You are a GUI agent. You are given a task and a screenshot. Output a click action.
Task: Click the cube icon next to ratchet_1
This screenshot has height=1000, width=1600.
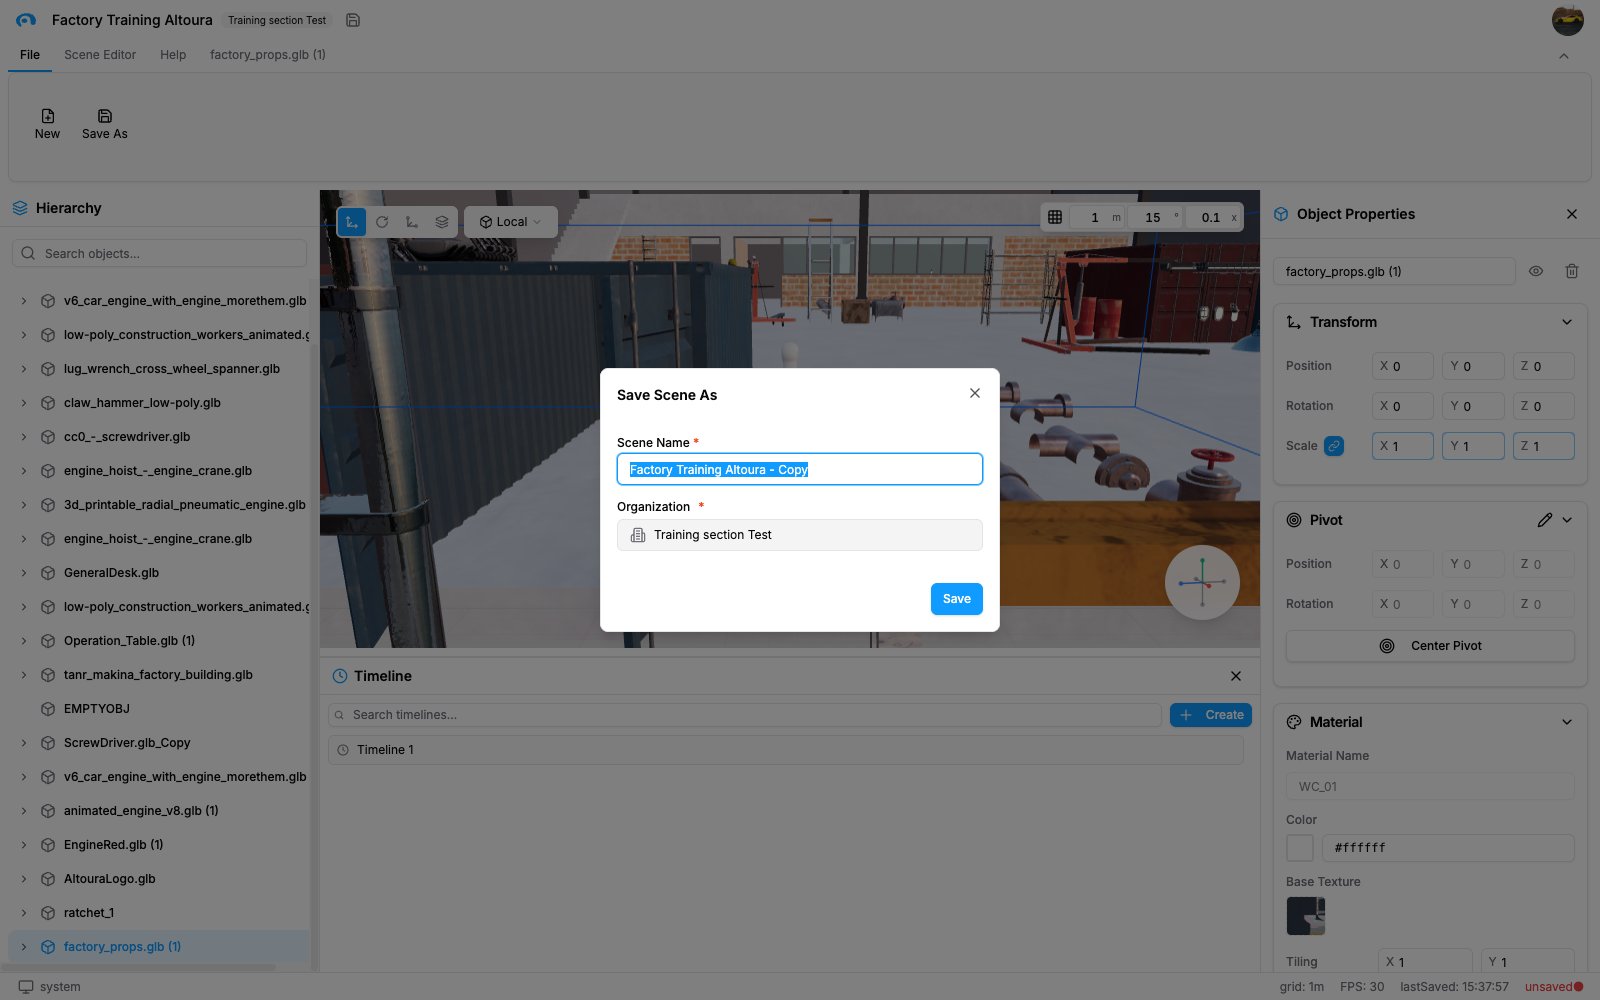coord(48,913)
